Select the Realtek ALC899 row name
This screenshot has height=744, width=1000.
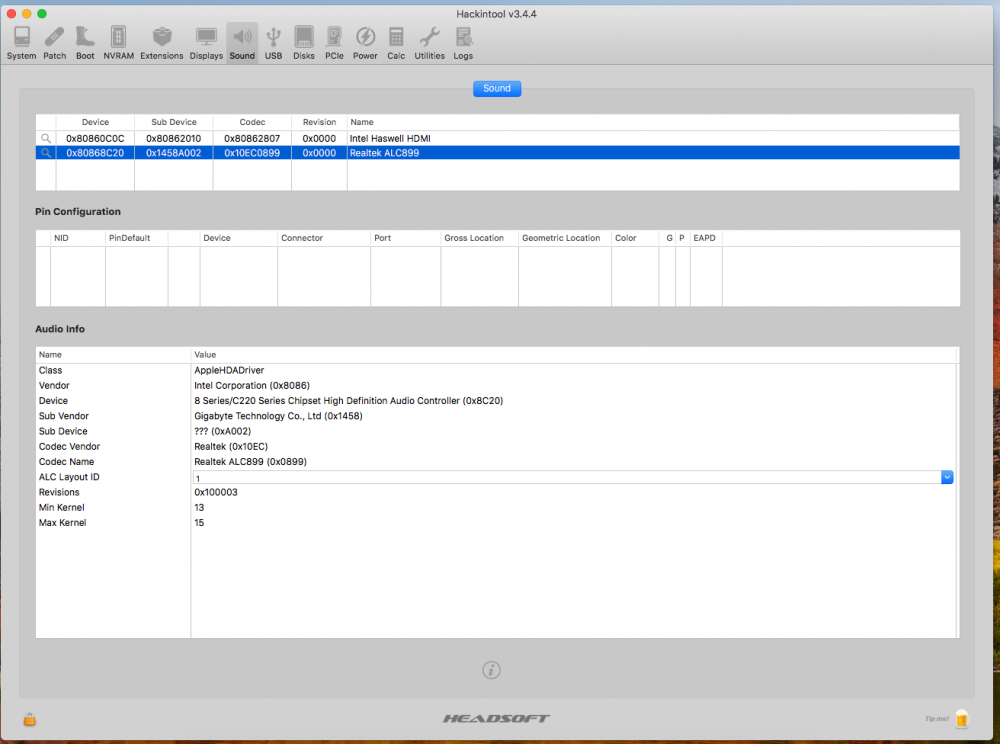coord(385,153)
